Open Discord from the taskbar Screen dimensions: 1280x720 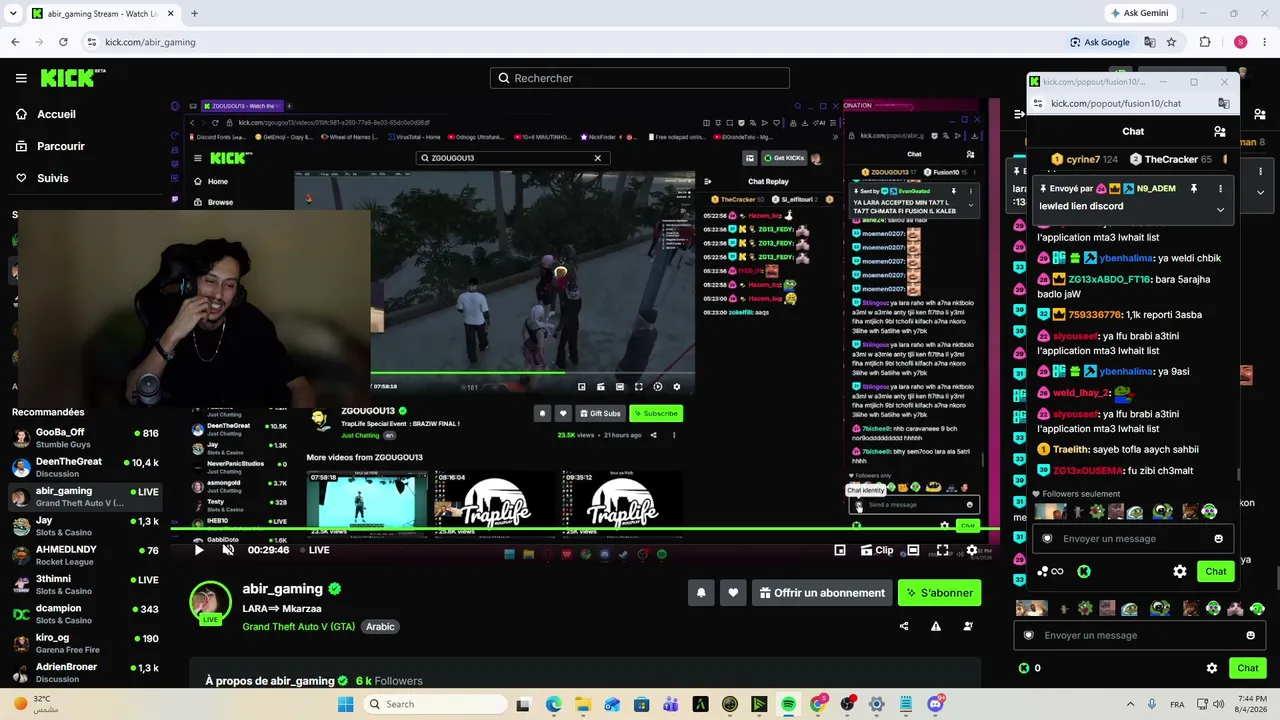click(935, 704)
